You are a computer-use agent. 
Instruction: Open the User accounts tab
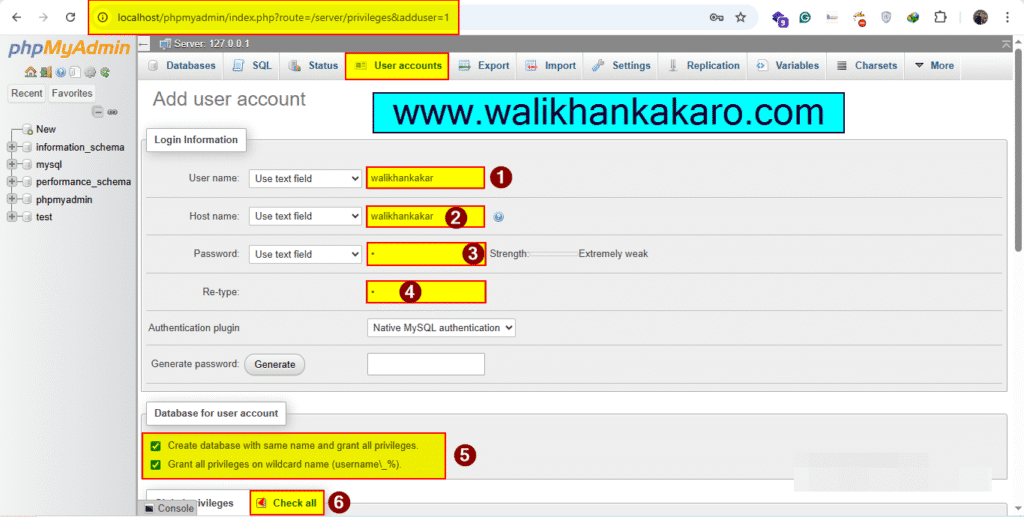click(397, 66)
